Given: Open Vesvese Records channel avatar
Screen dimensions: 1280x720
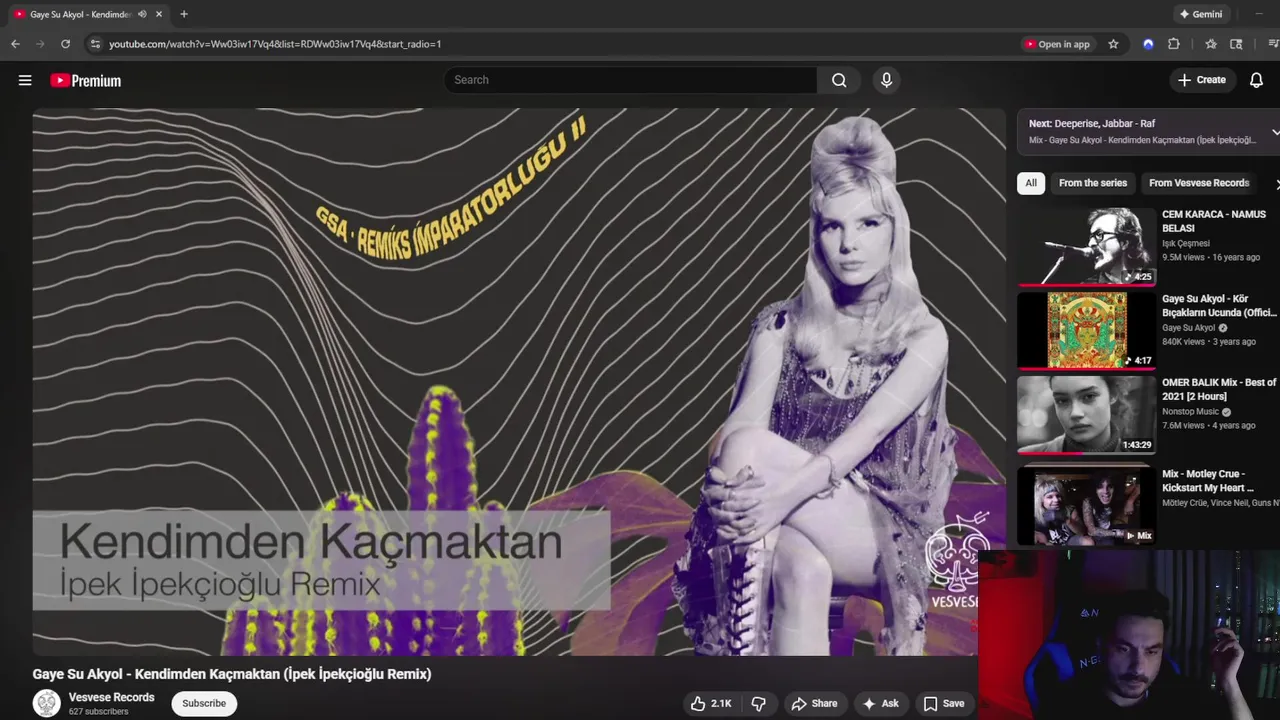Looking at the screenshot, I should [47, 703].
